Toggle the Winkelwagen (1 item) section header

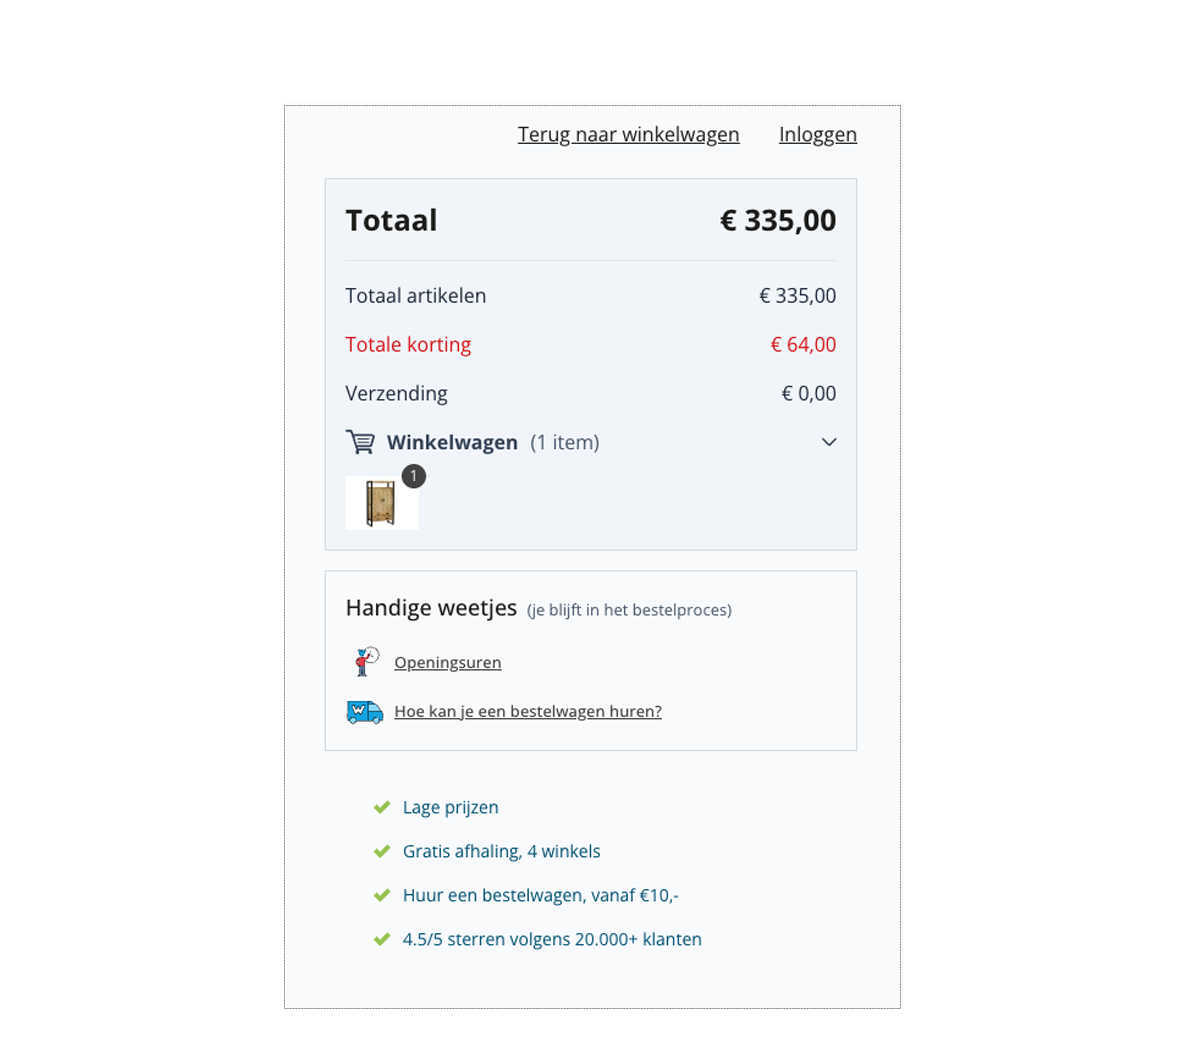591,442
